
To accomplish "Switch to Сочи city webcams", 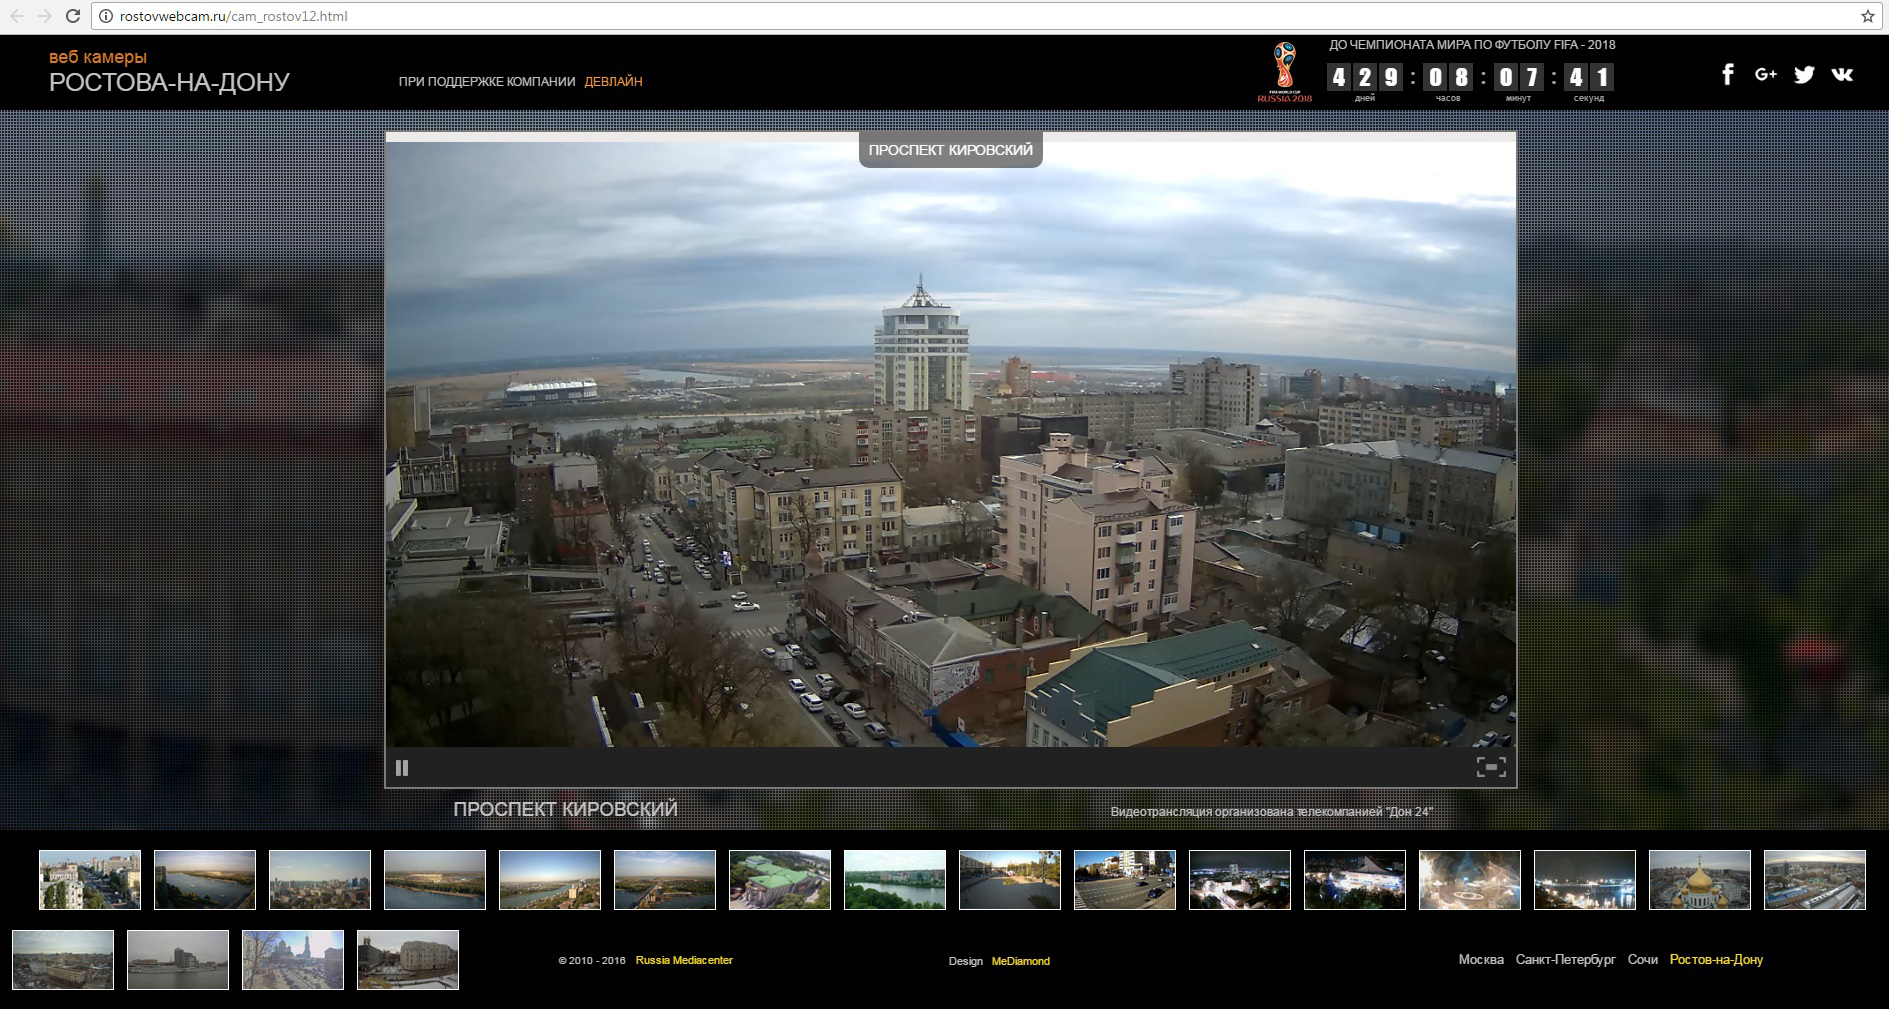I will point(1642,960).
